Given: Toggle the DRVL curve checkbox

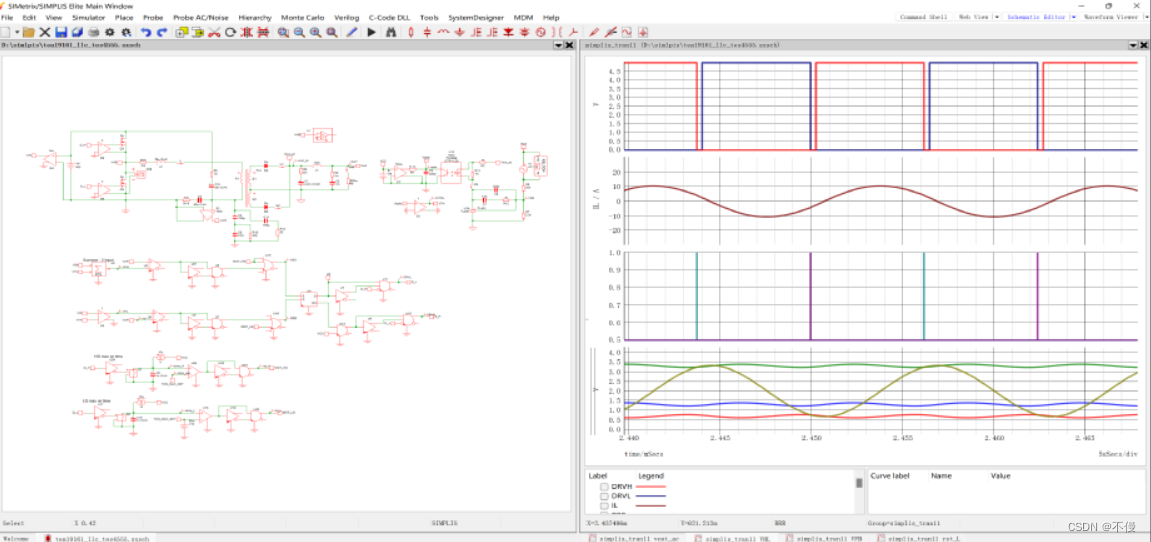Looking at the screenshot, I should [x=604, y=496].
